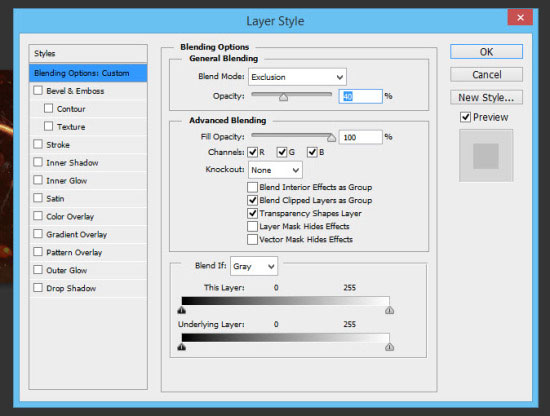Screen dimensions: 550x416
Task: Click the layer style preview thumbnail
Action: pos(486,155)
